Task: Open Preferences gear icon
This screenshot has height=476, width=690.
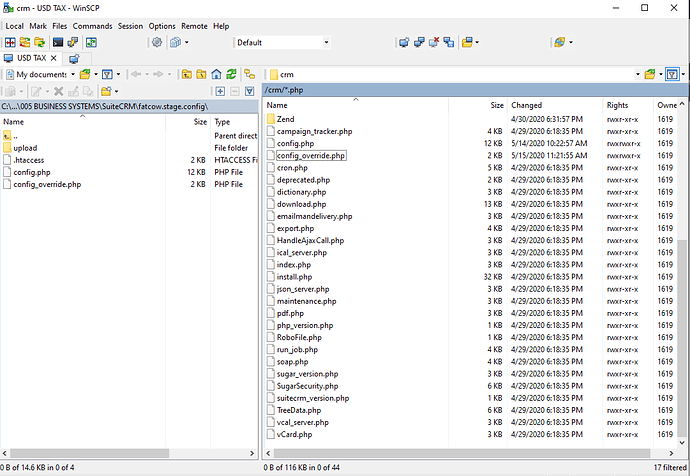Action: (x=157, y=42)
